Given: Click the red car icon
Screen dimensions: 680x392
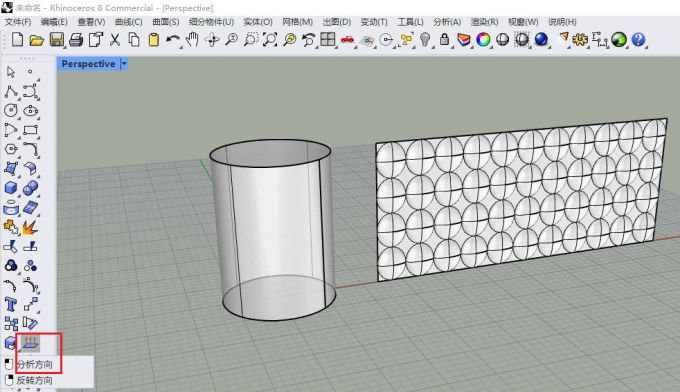Looking at the screenshot, I should coord(347,40).
